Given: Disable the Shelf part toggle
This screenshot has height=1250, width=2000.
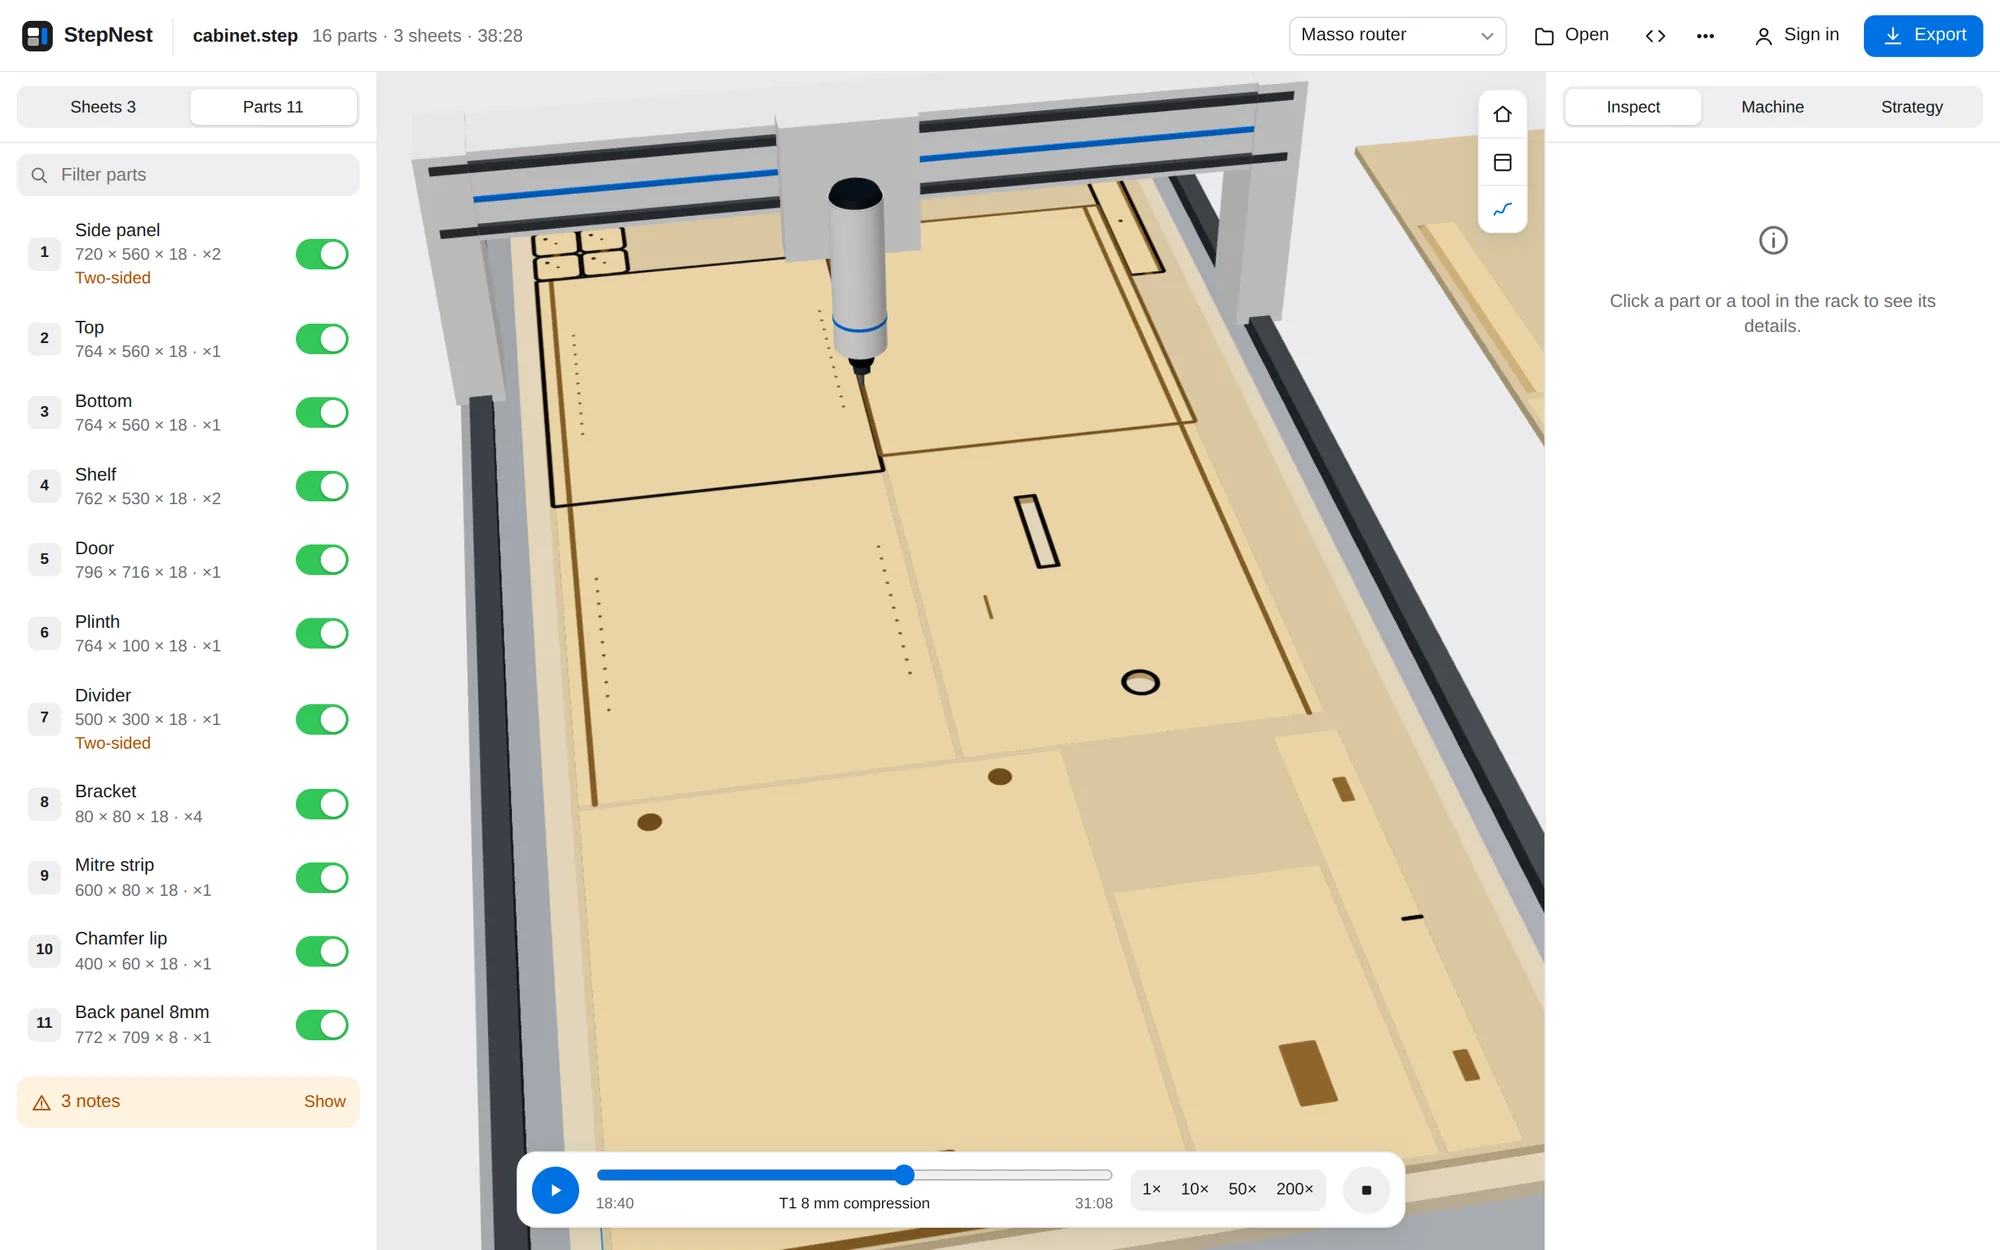Looking at the screenshot, I should point(322,486).
